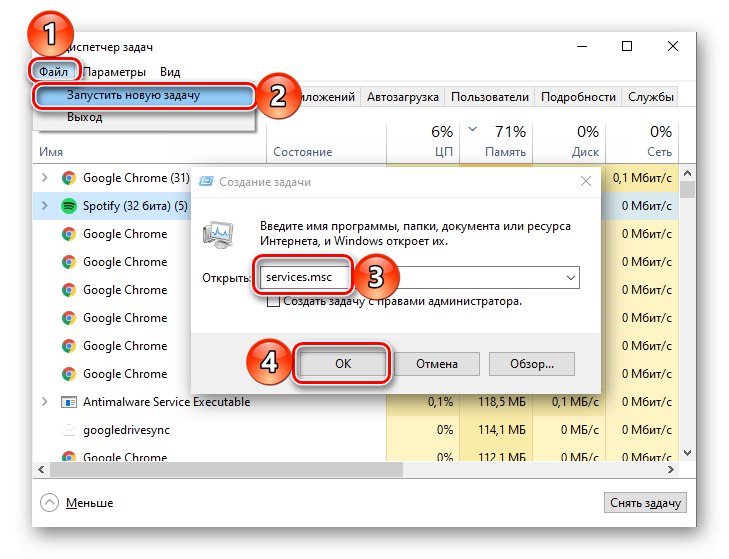Screen dimensions: 729x559
Task: Click the Run dialog icon beside description
Action: tap(219, 233)
